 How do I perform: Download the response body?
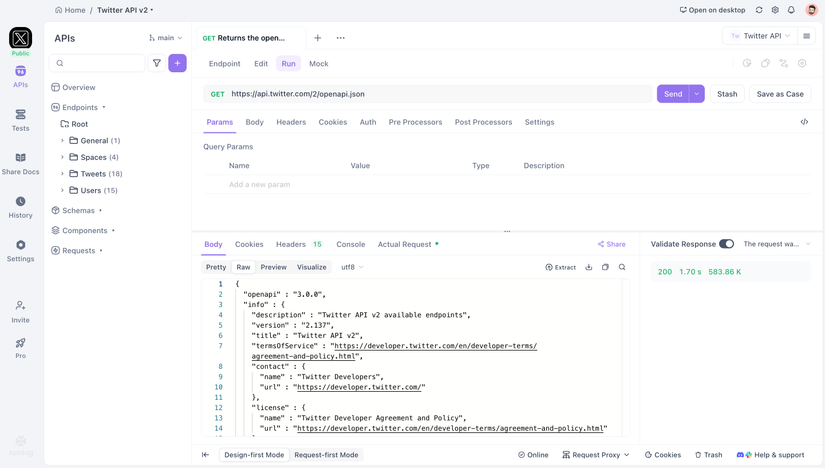tap(589, 267)
